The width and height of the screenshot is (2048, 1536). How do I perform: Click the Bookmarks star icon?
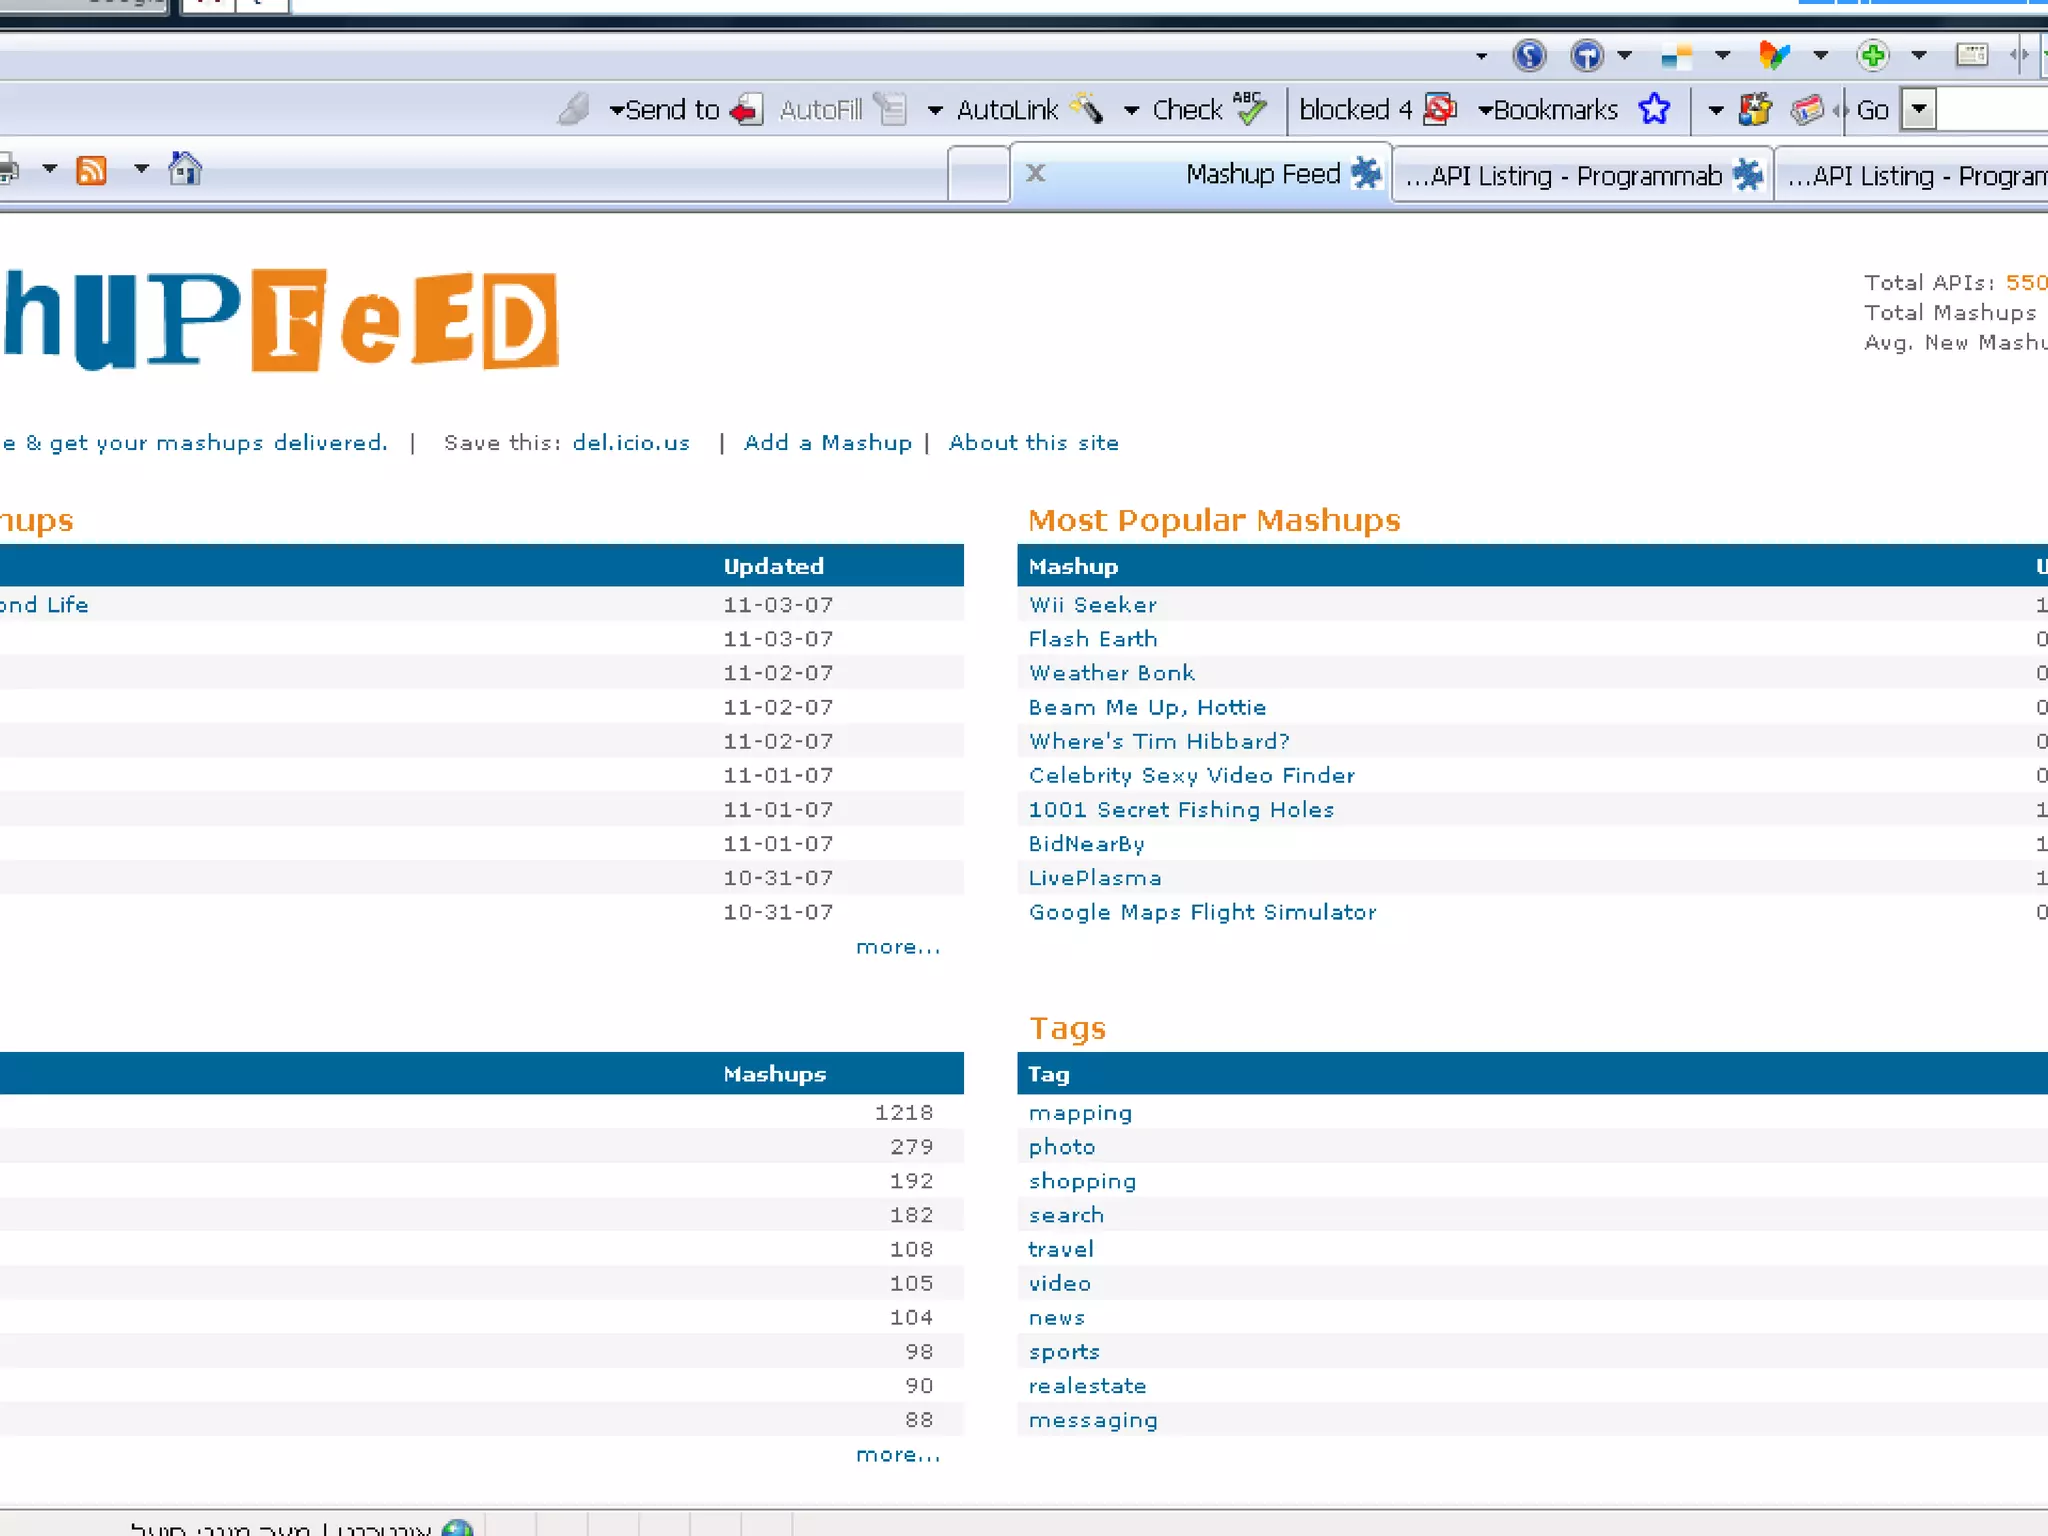[x=1654, y=109]
